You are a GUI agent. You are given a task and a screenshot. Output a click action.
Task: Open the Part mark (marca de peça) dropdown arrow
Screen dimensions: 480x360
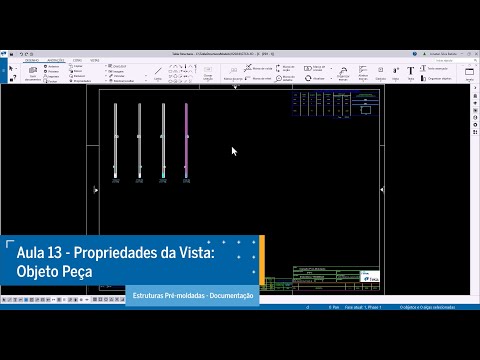331,69
